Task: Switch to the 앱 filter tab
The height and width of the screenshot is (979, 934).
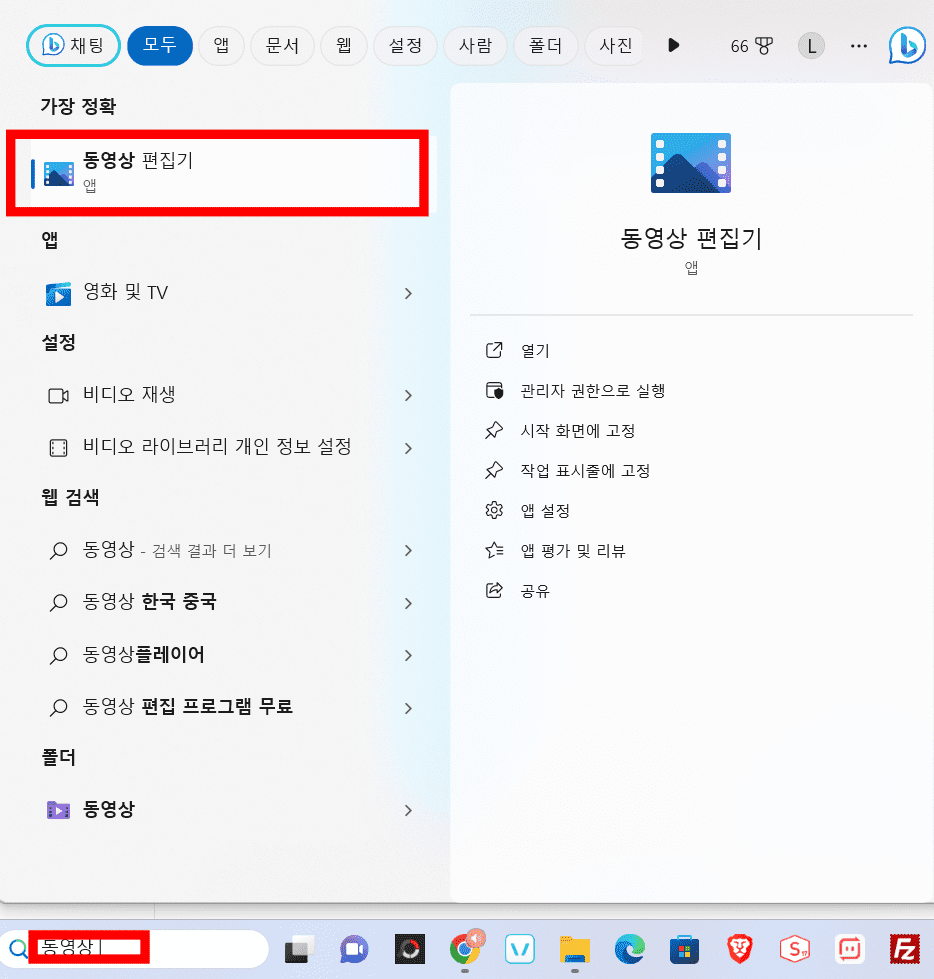Action: (221, 46)
